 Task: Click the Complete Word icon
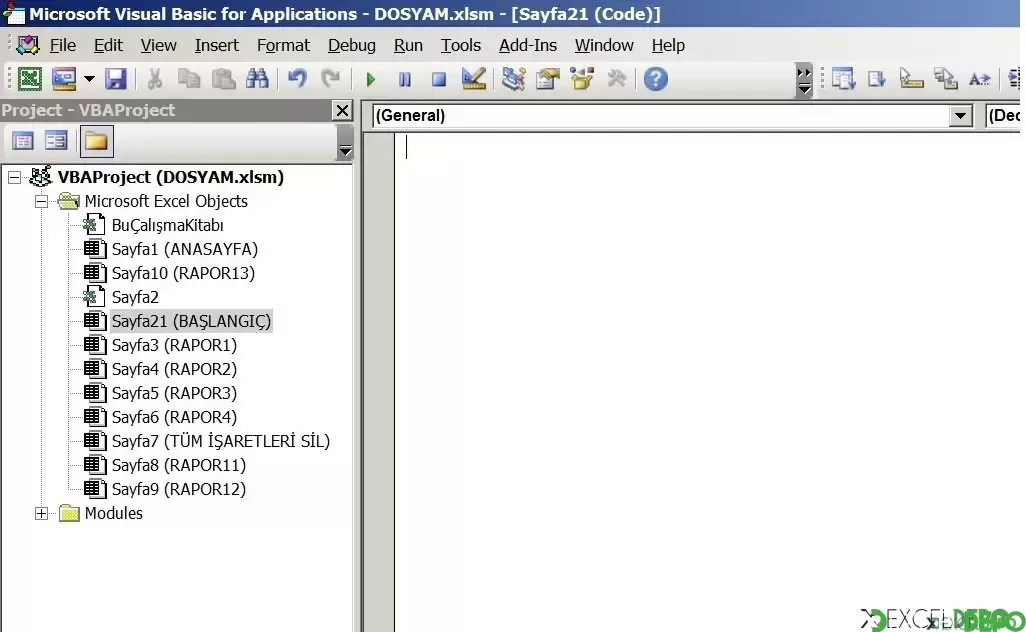tap(980, 79)
